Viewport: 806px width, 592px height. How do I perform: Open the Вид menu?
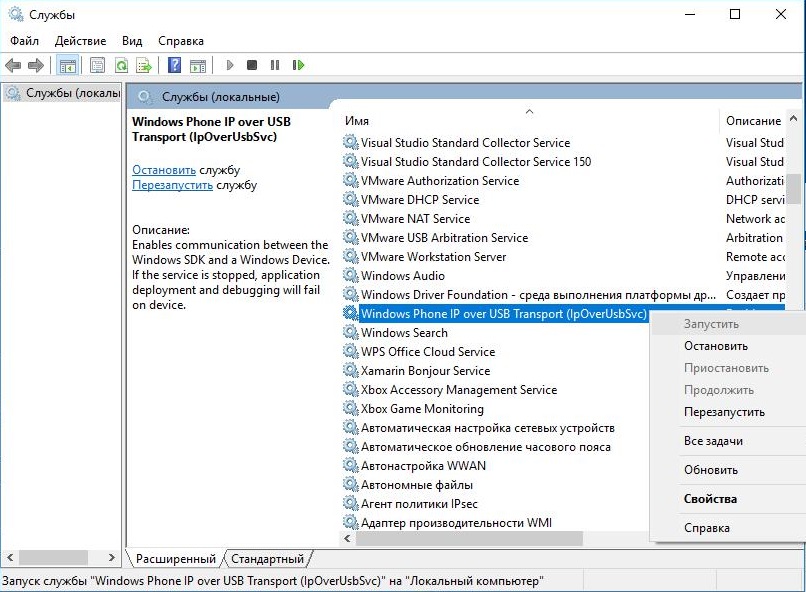tap(132, 41)
